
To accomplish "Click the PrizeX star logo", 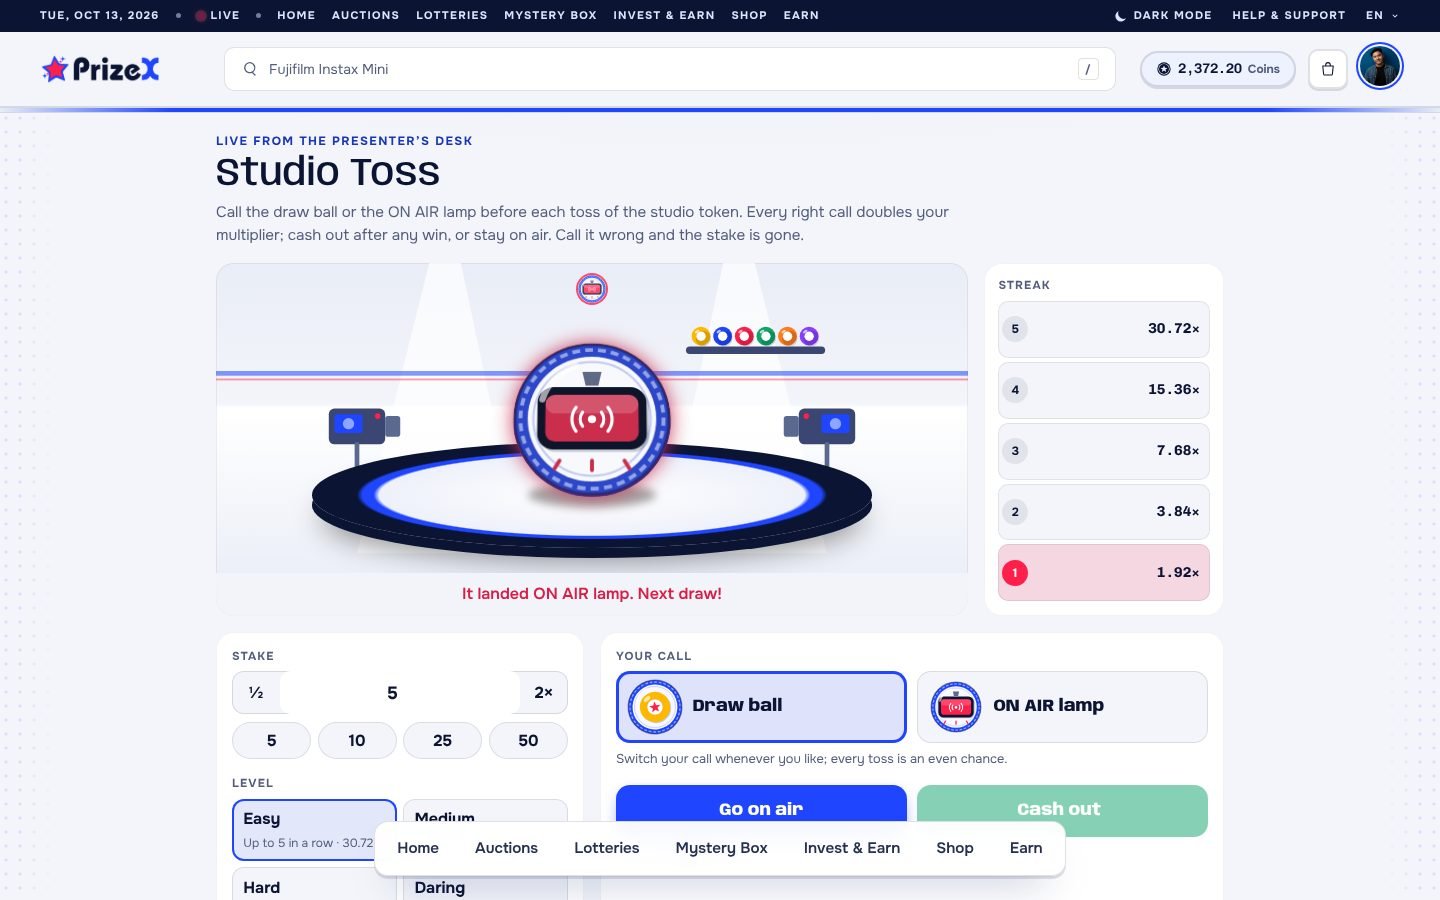I will 100,69.
